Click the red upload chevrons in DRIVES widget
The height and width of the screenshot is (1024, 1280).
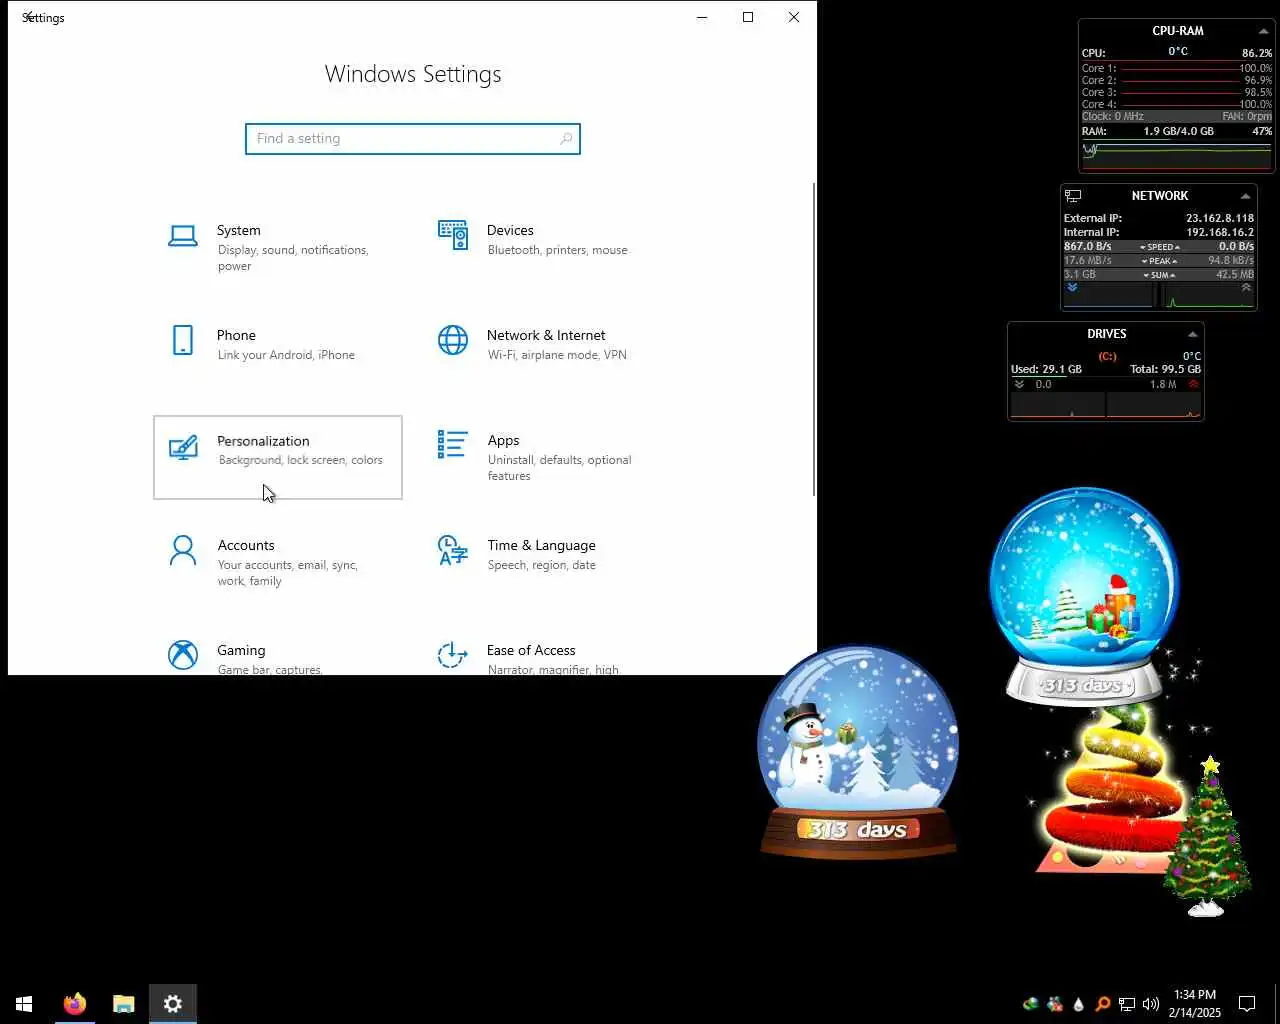[1193, 384]
